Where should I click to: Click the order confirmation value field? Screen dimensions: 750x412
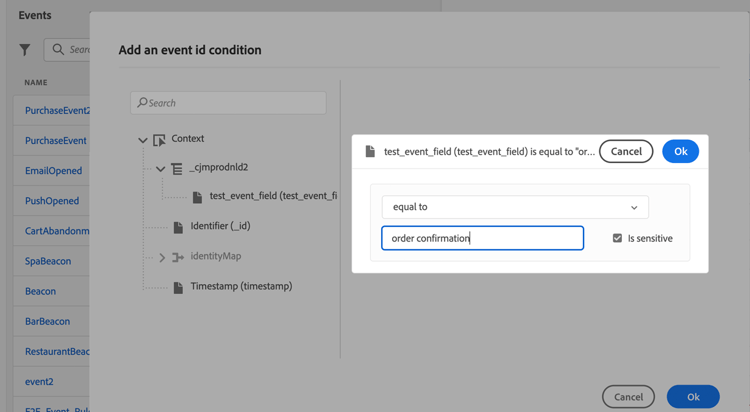coord(482,238)
